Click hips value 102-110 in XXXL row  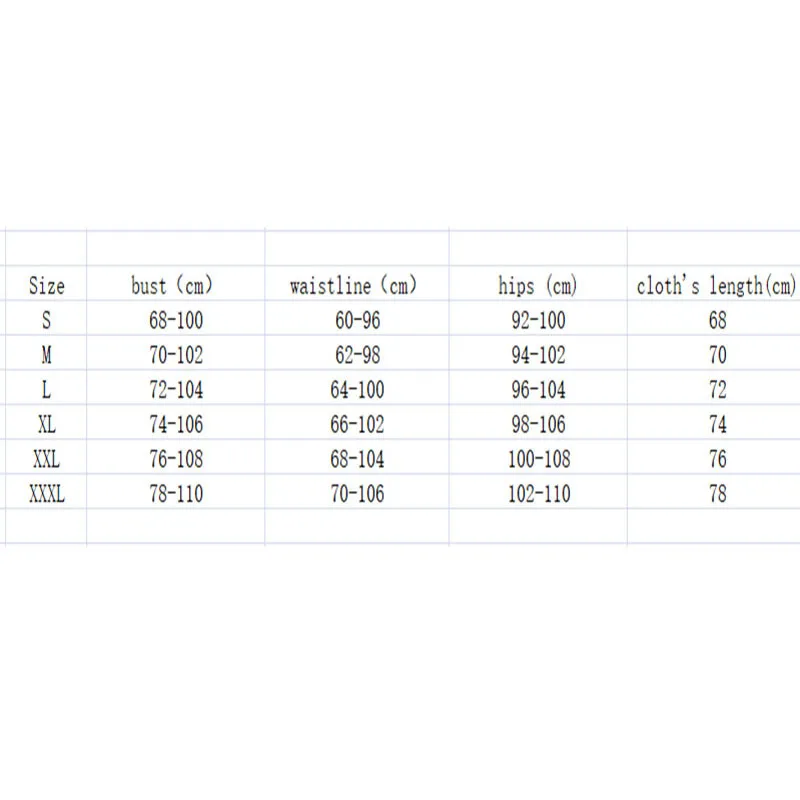pos(538,493)
